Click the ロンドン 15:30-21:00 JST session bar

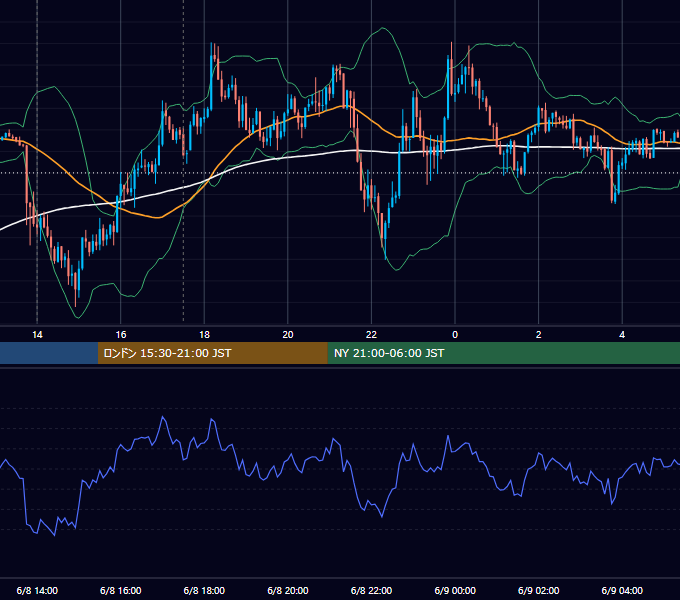pyautogui.click(x=212, y=353)
